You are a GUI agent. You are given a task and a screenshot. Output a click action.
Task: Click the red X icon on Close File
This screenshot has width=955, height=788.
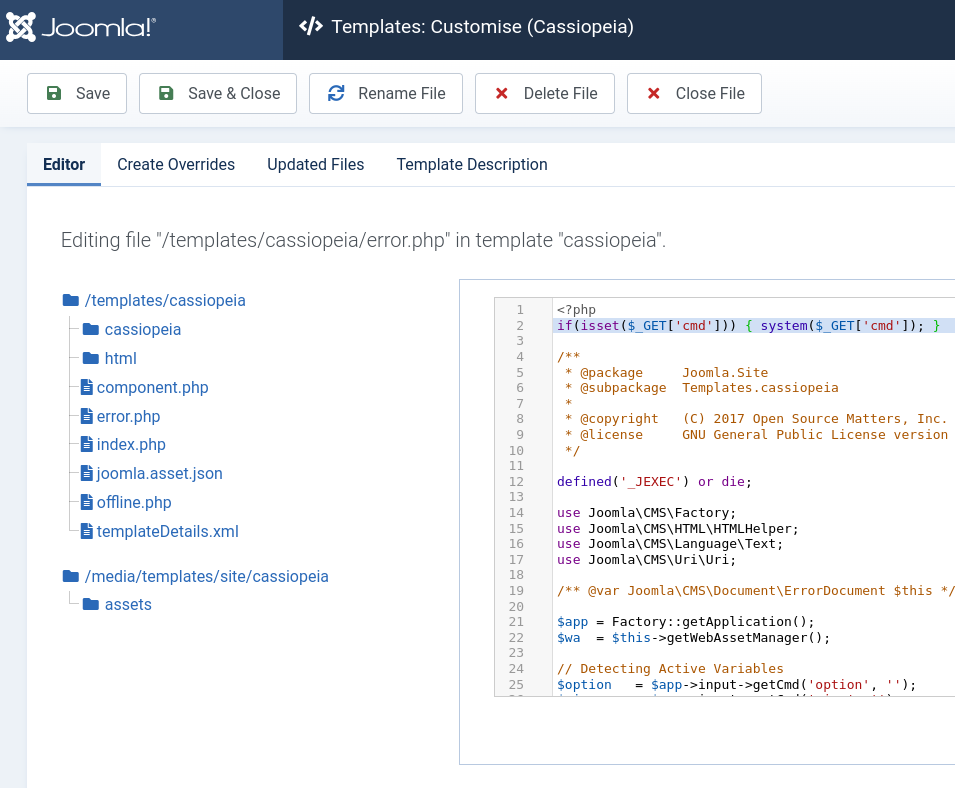click(x=654, y=93)
